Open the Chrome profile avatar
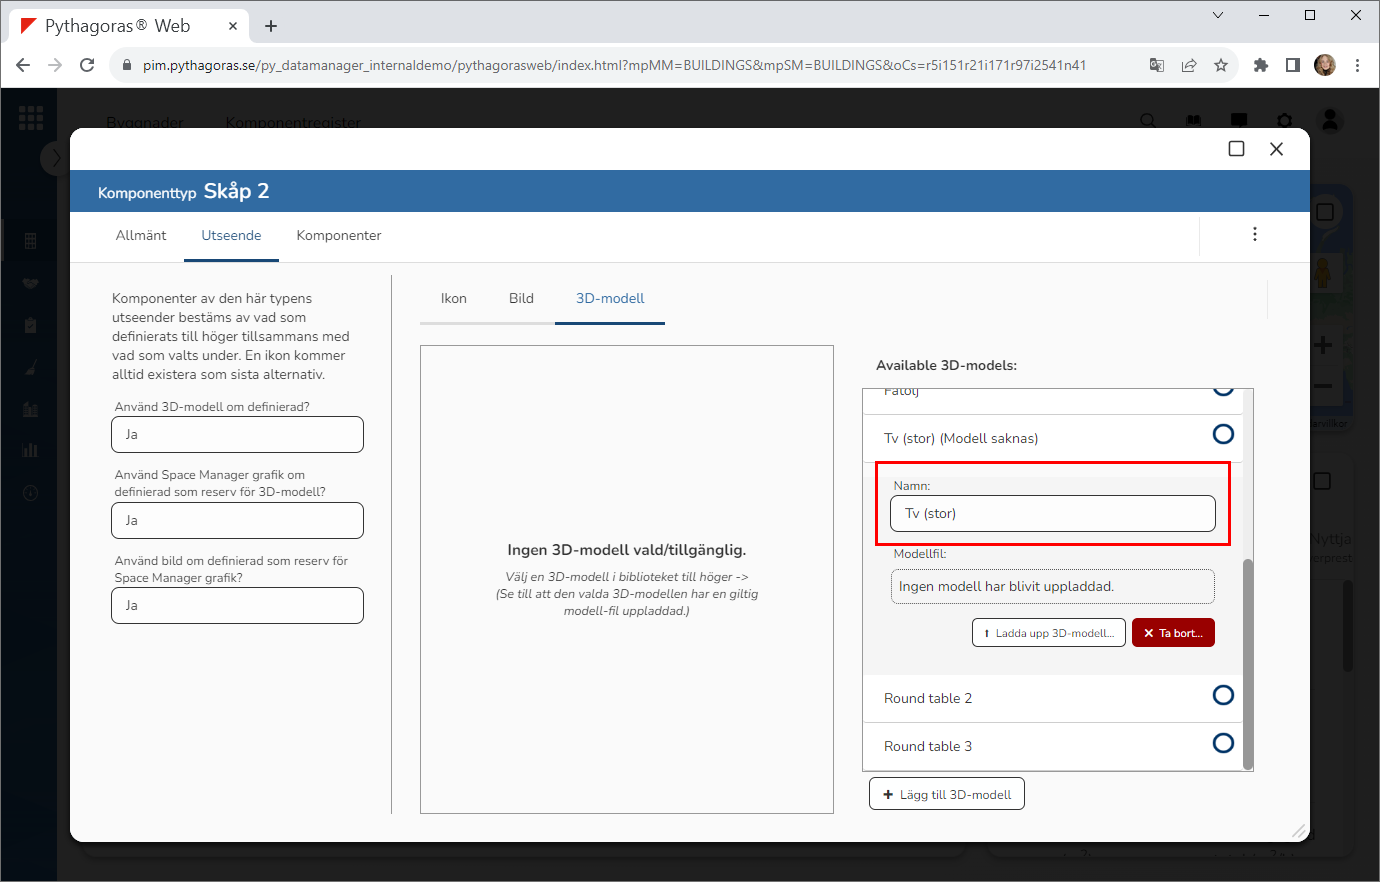This screenshot has width=1380, height=882. point(1325,65)
